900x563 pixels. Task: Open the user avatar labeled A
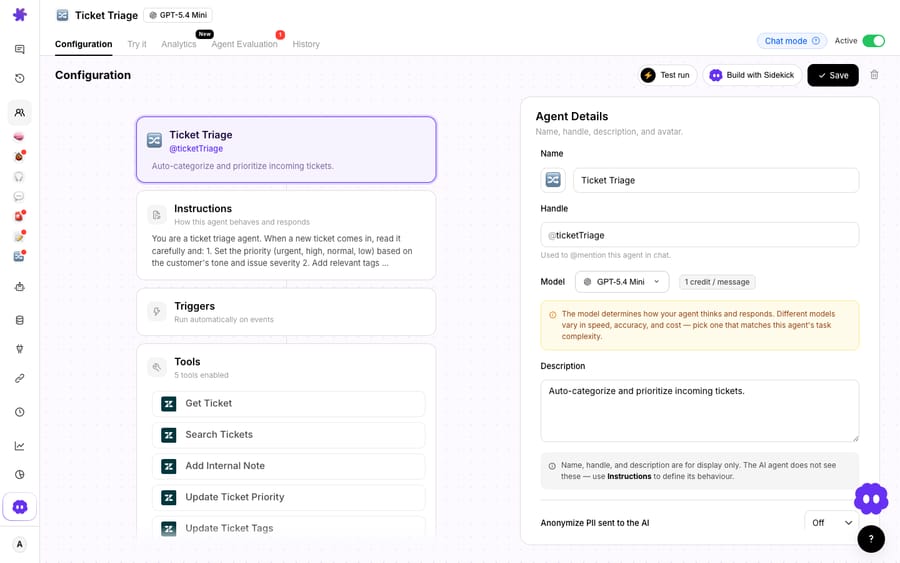click(20, 544)
